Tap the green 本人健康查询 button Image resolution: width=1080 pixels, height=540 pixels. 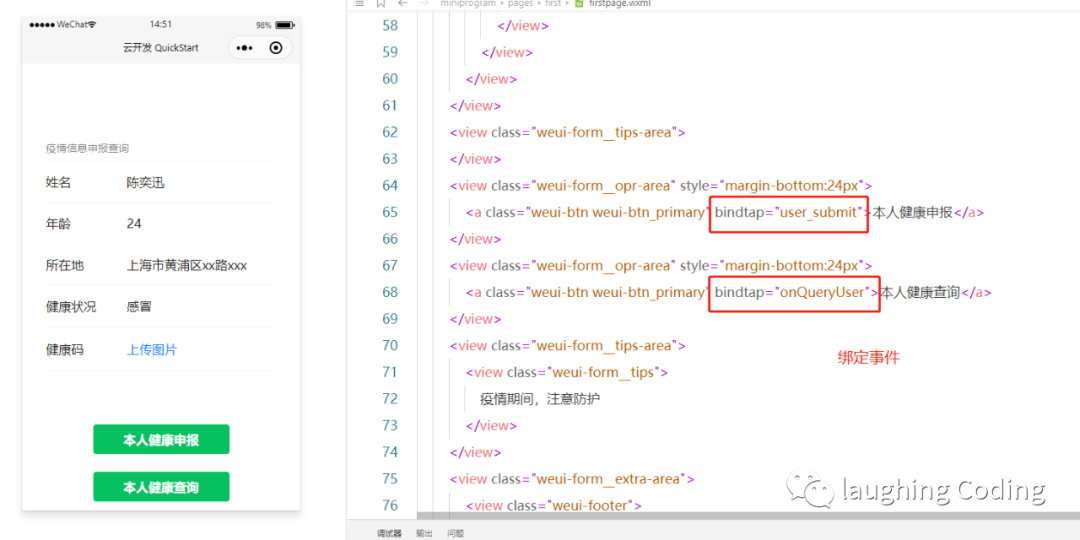click(161, 487)
